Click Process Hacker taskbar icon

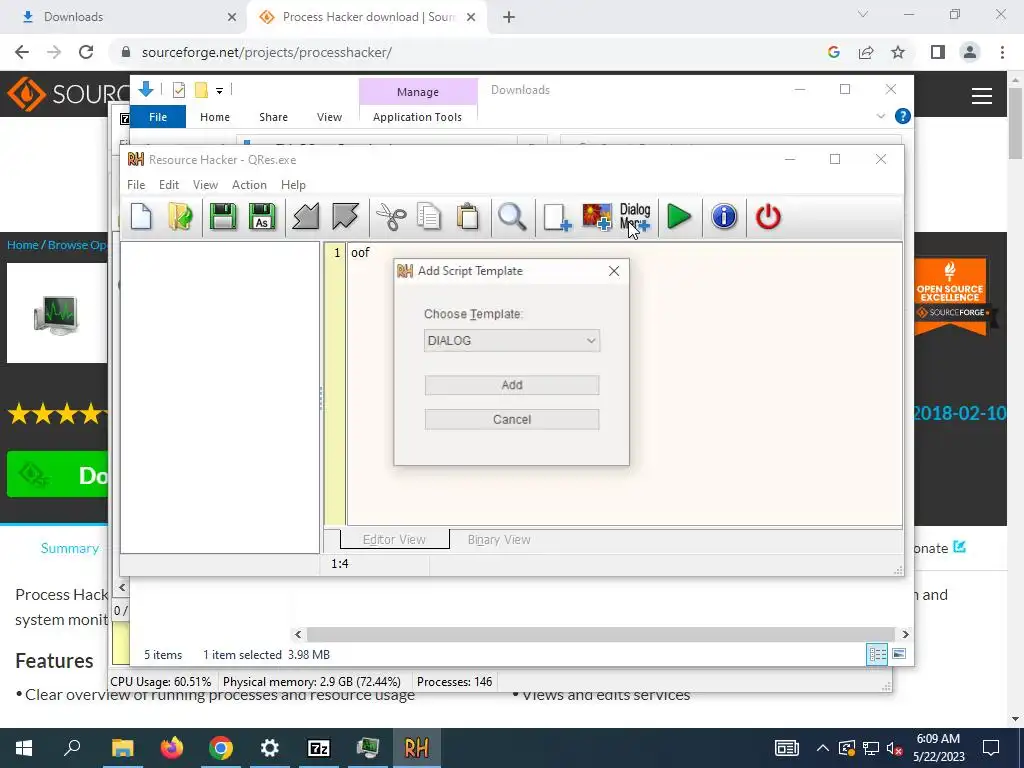point(368,748)
